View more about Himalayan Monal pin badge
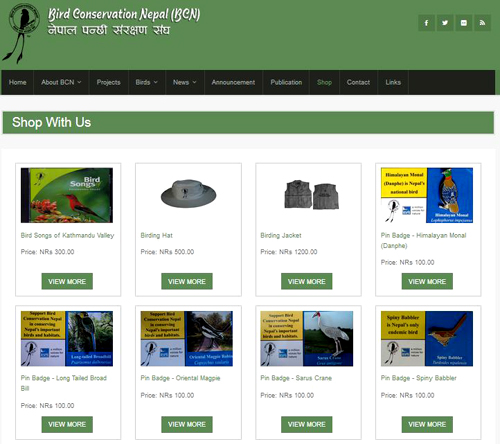 coord(427,282)
